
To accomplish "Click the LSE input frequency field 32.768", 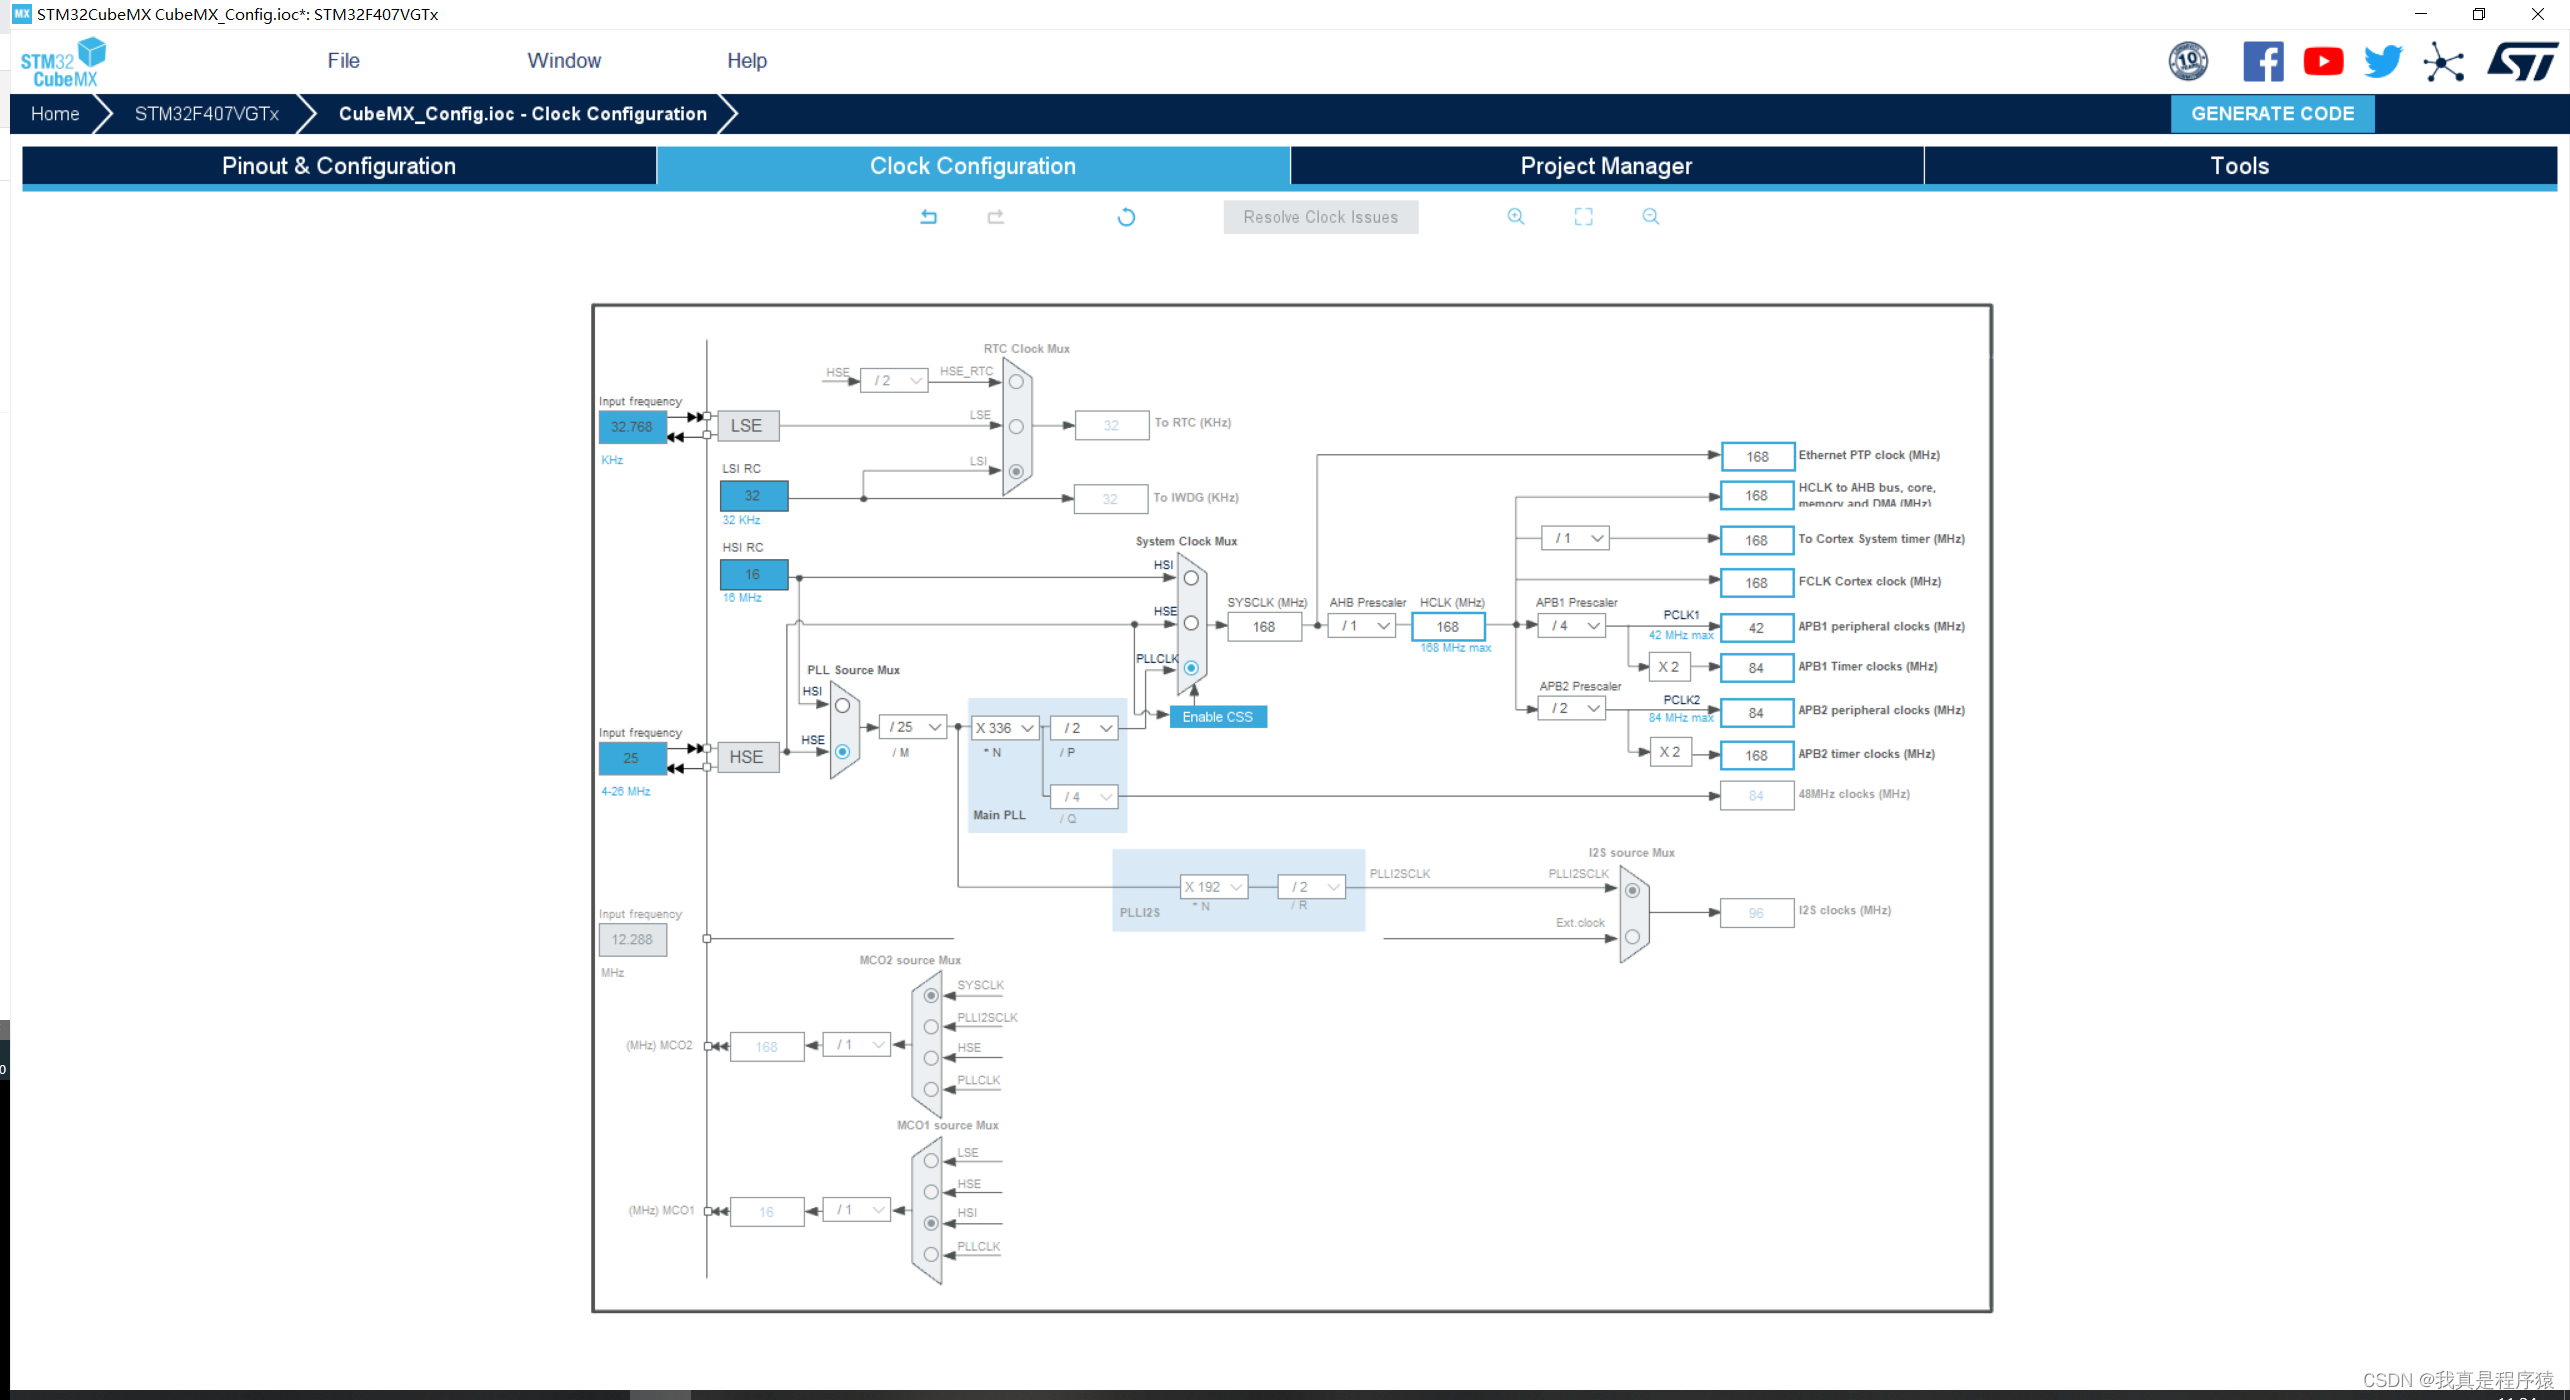I will point(632,427).
